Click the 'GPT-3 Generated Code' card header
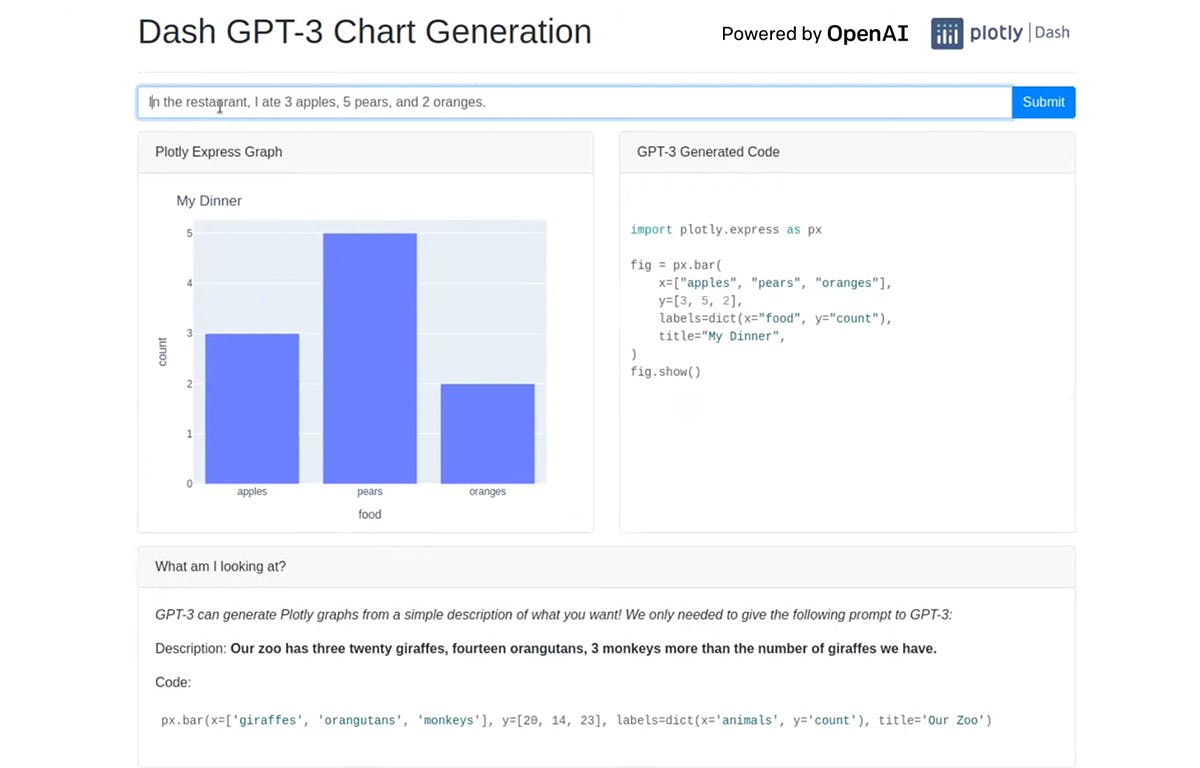 click(x=847, y=152)
